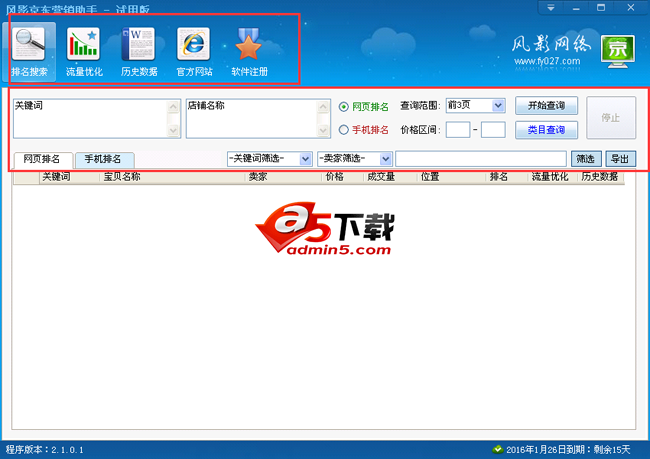Screen dimensions: 650x459
Task: Click the 关键词 box scroll up arrow
Action: (x=173, y=107)
